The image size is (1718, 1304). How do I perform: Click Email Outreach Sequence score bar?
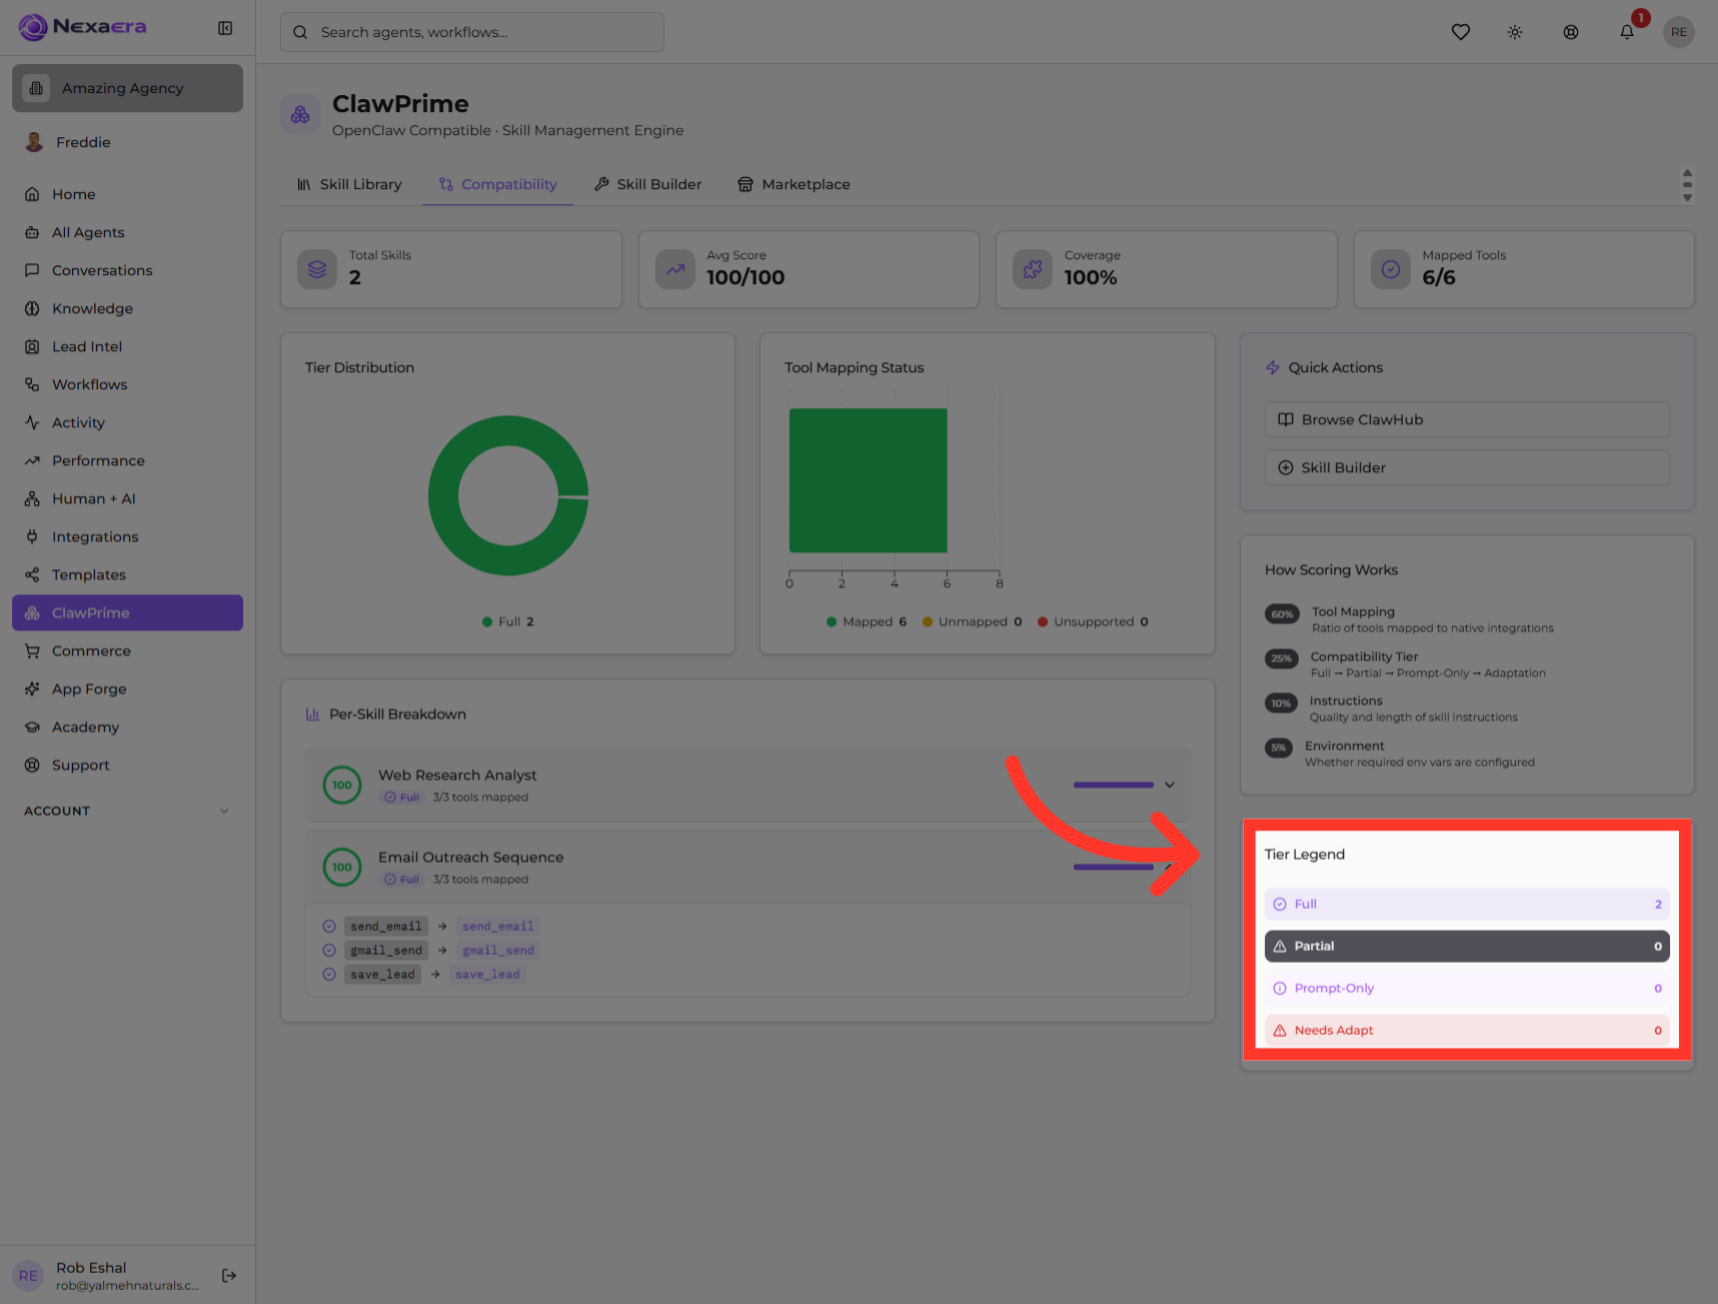point(1113,867)
